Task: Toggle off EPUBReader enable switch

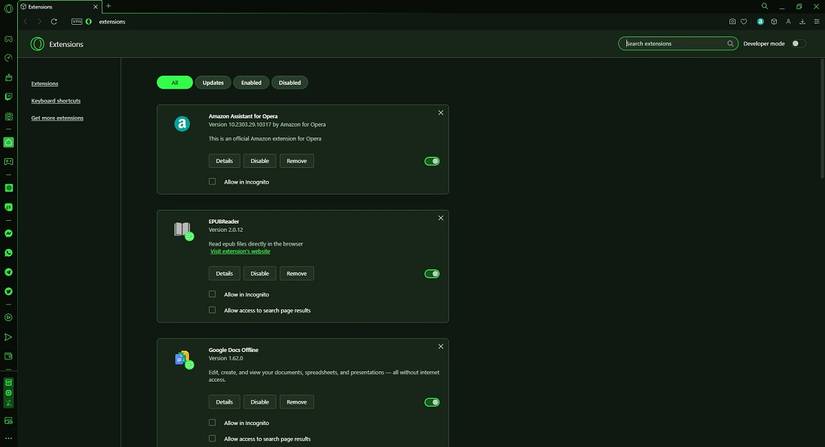Action: [x=432, y=274]
